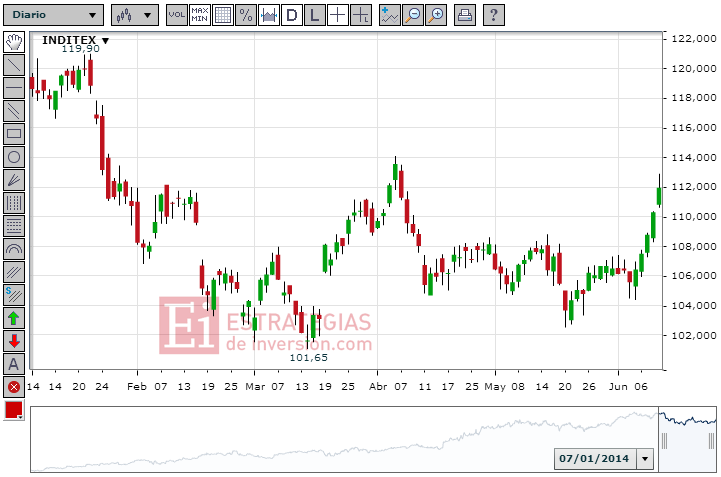The height and width of the screenshot is (477, 721).
Task: Click the Feb date axis label
Action: click(137, 386)
